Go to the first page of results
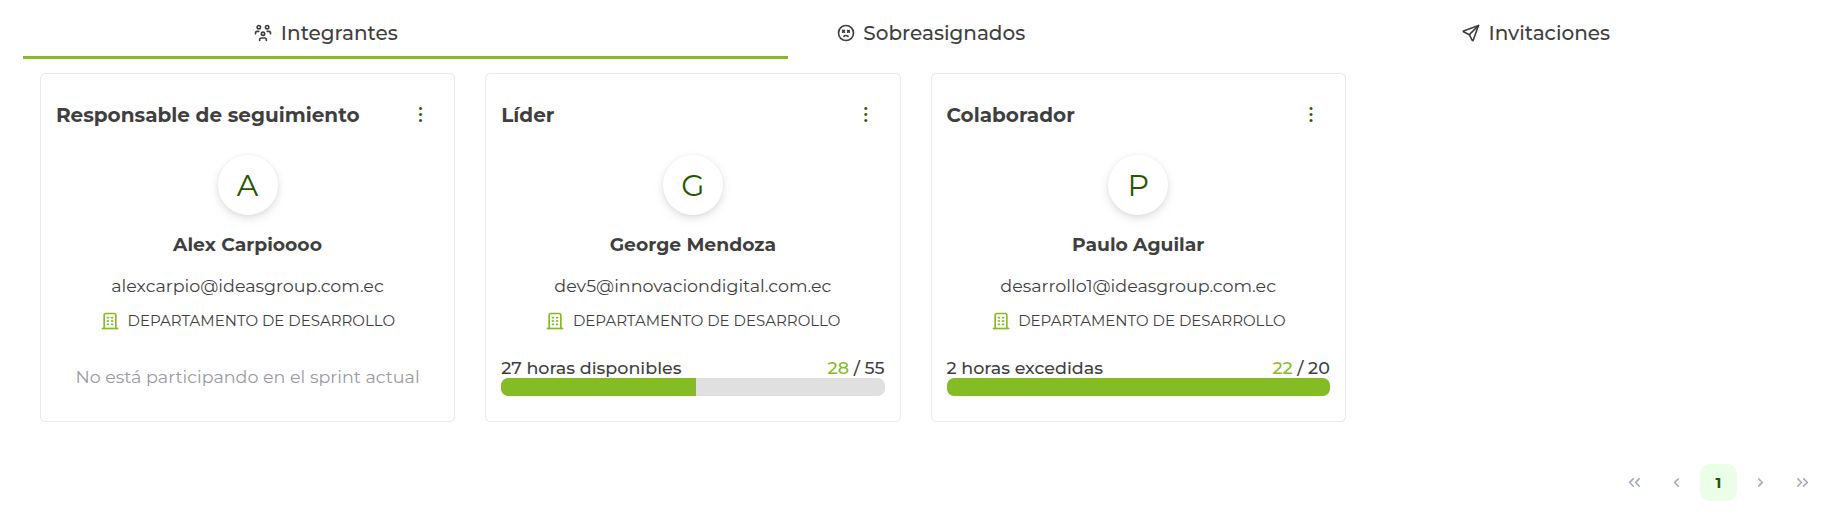 click(x=1634, y=482)
